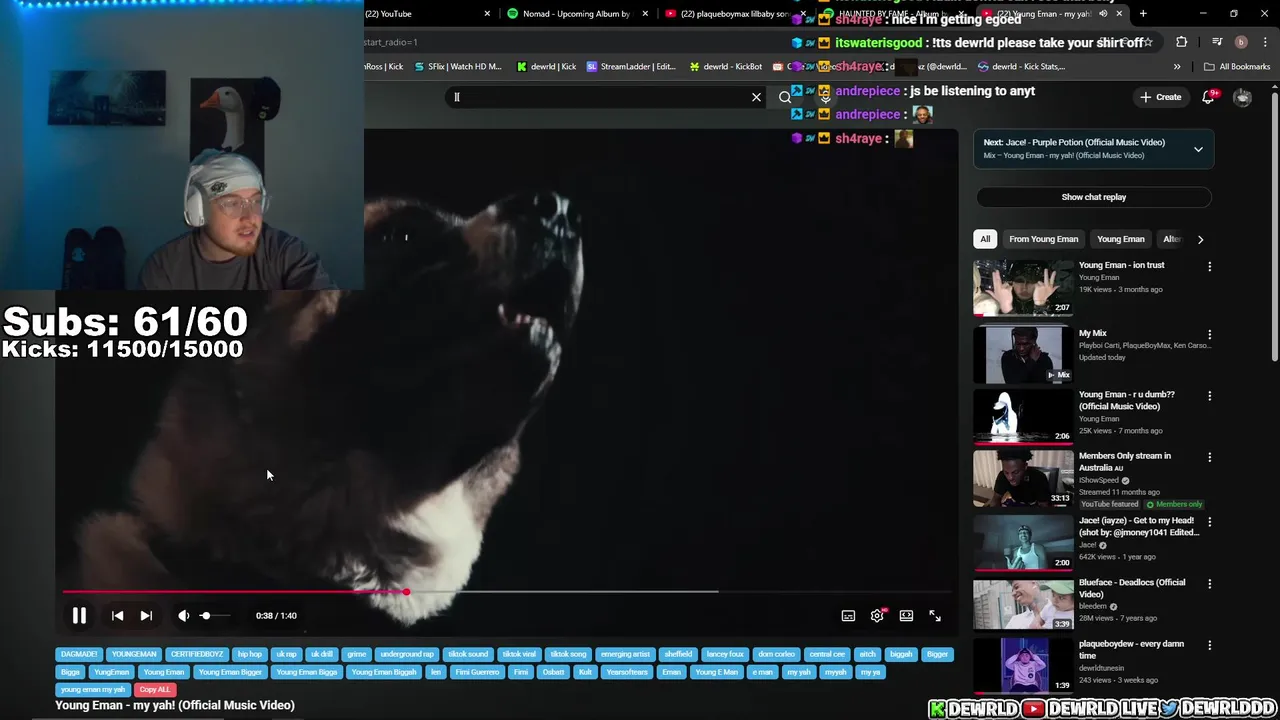Show more filter chips with right arrow
This screenshot has width=1280, height=720.
coord(1200,239)
